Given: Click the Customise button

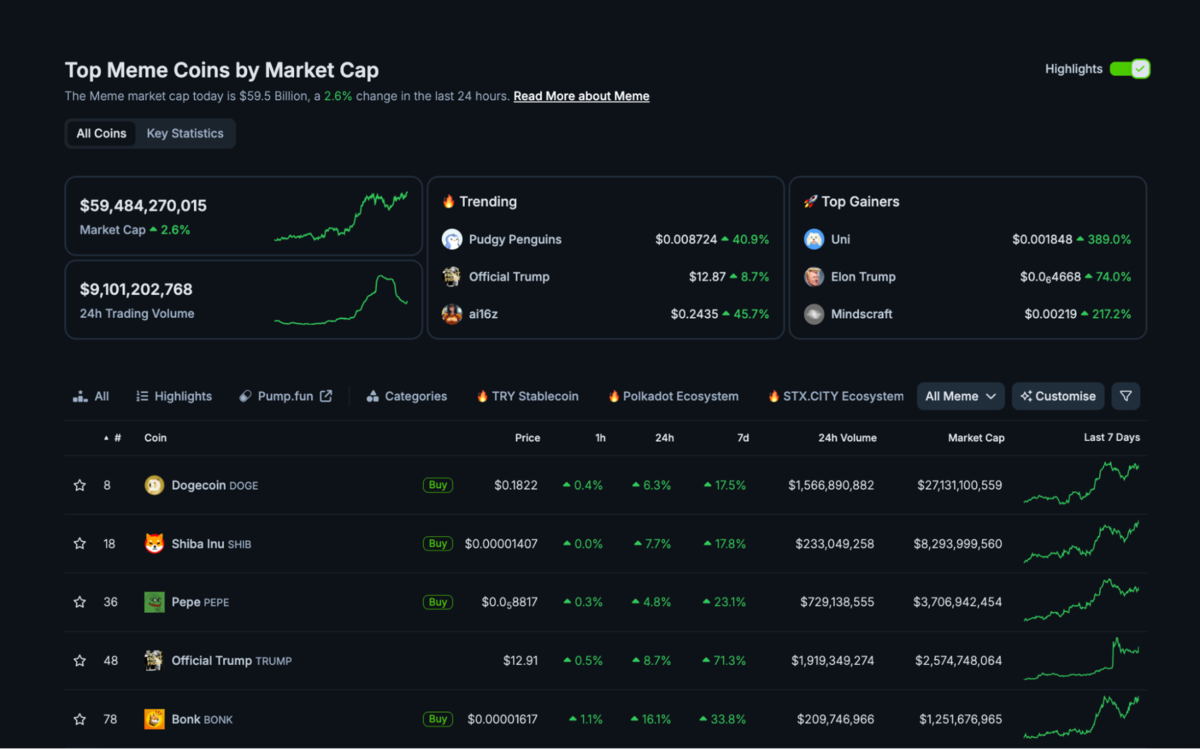Looking at the screenshot, I should (x=1058, y=396).
